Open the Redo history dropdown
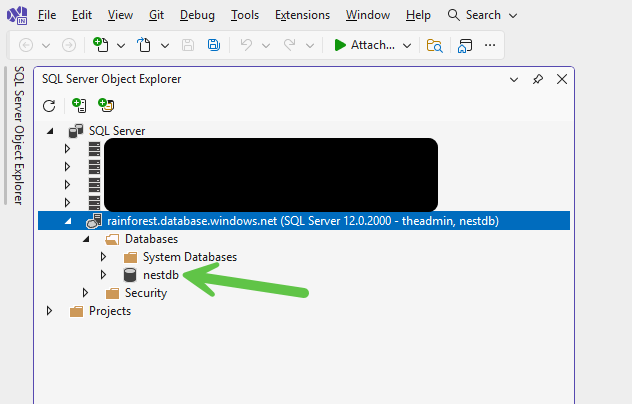 pyautogui.click(x=310, y=46)
